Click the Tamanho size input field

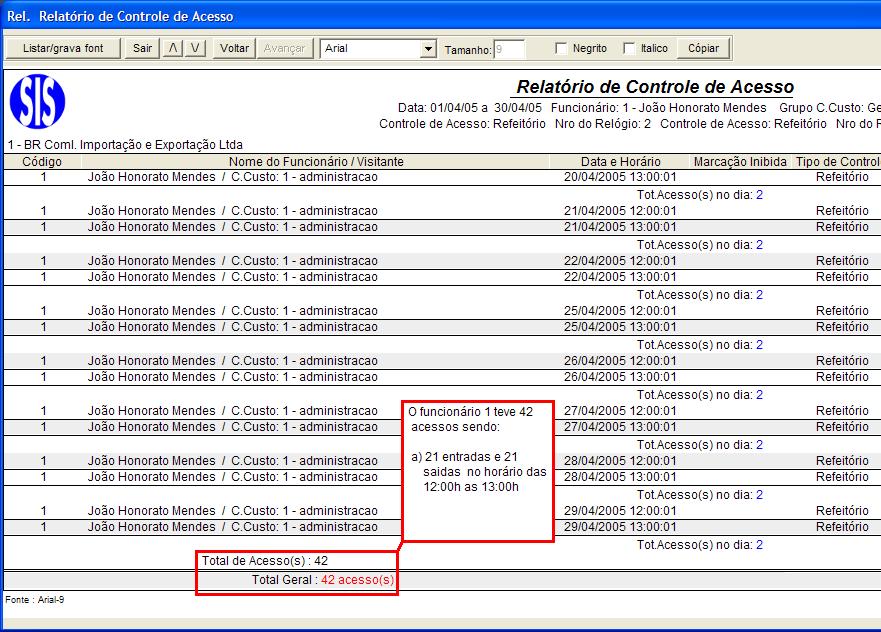pyautogui.click(x=509, y=49)
